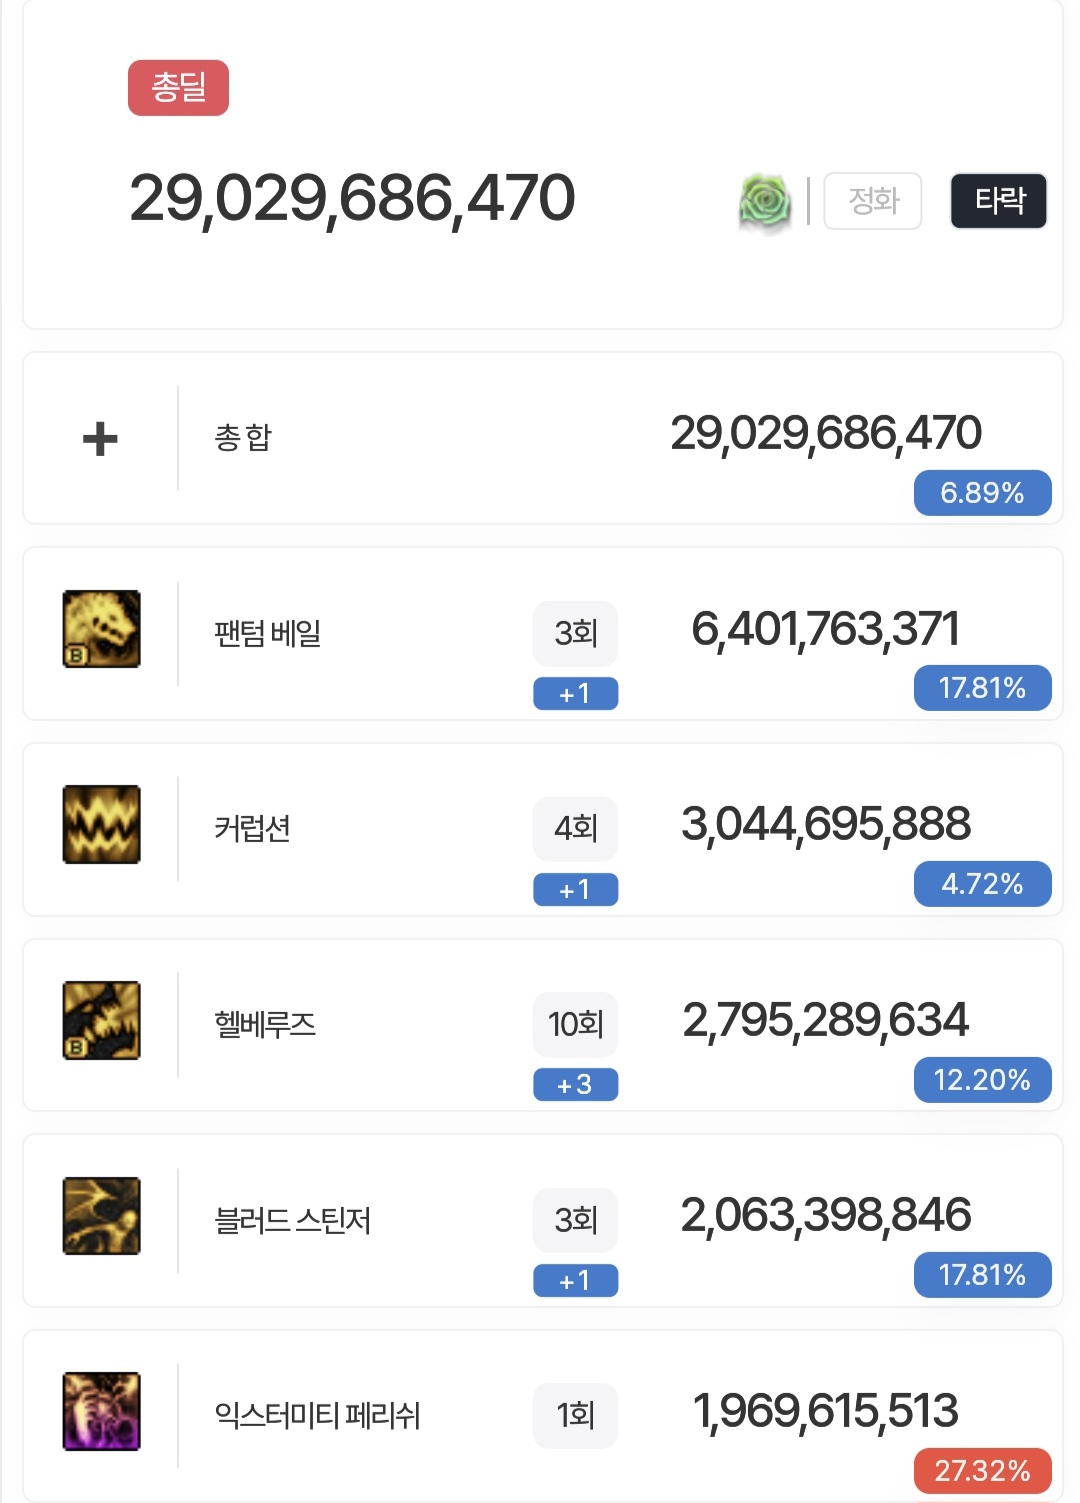Click the 익스터미티 페리쉬 skill name

pyautogui.click(x=317, y=1415)
